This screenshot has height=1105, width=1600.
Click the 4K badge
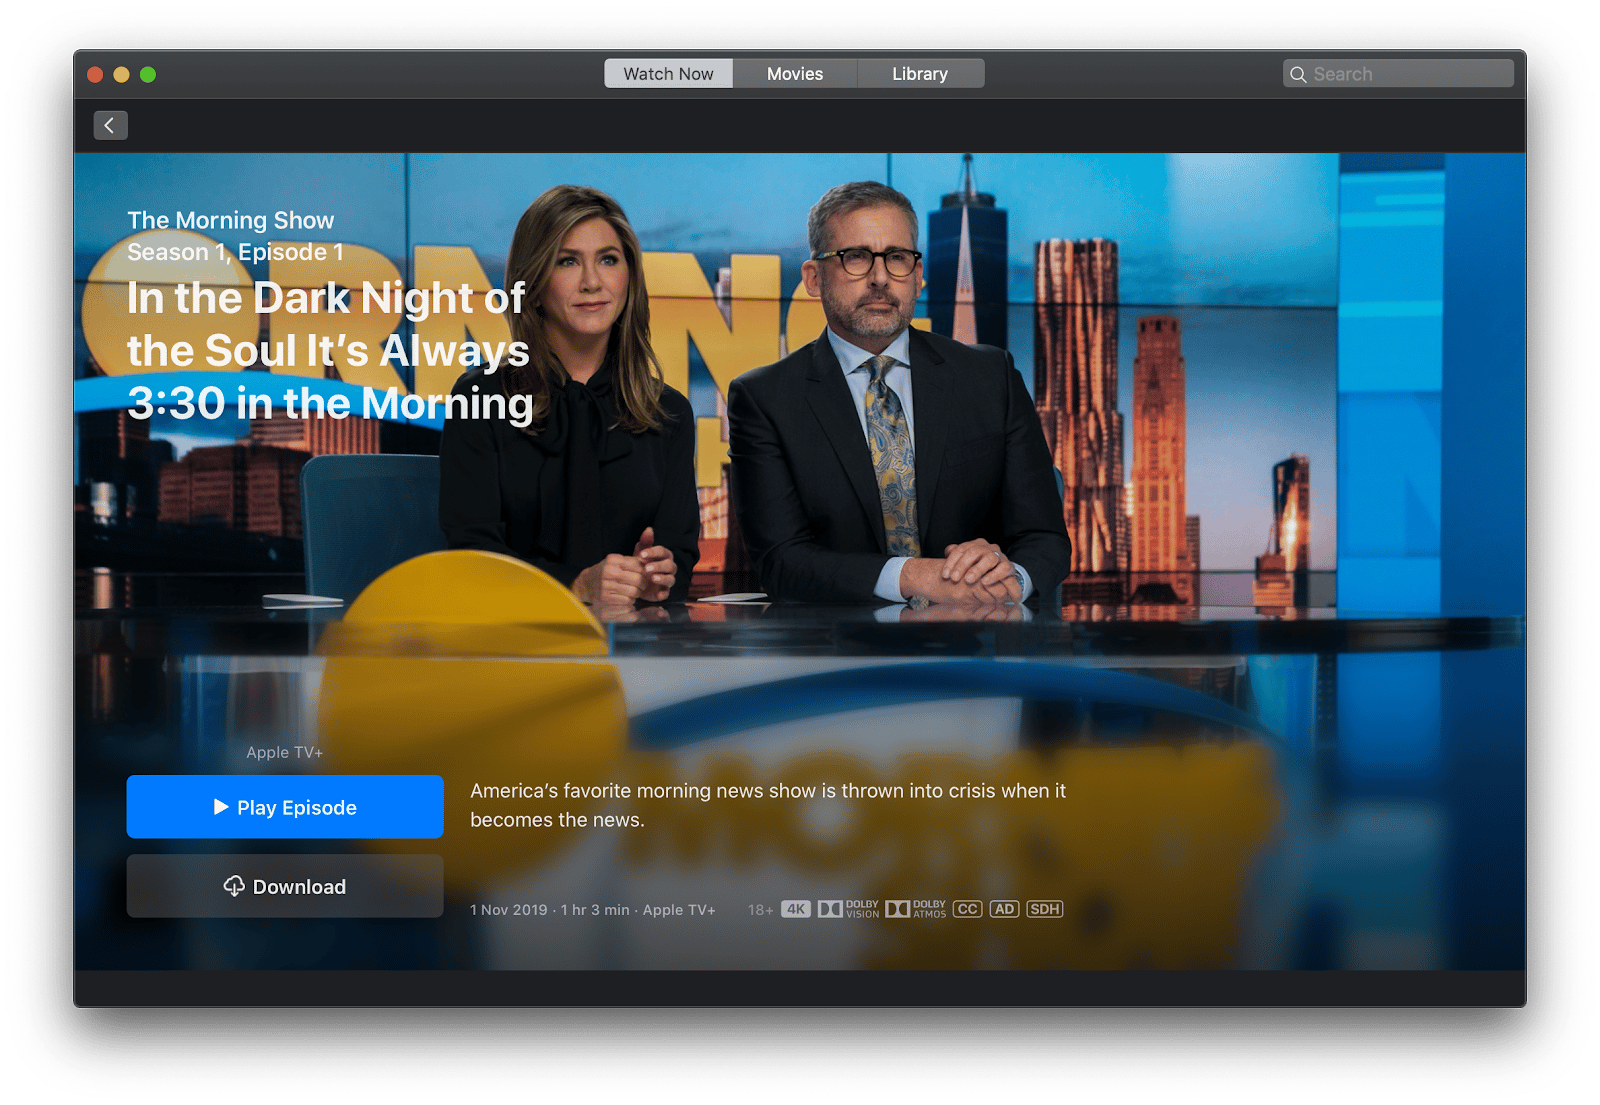coord(796,909)
